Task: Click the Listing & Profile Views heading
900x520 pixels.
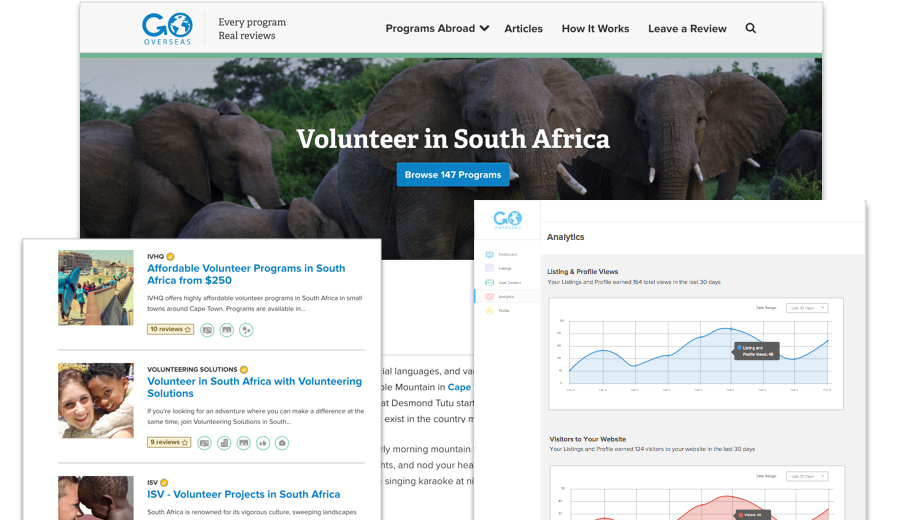Action: [x=583, y=271]
